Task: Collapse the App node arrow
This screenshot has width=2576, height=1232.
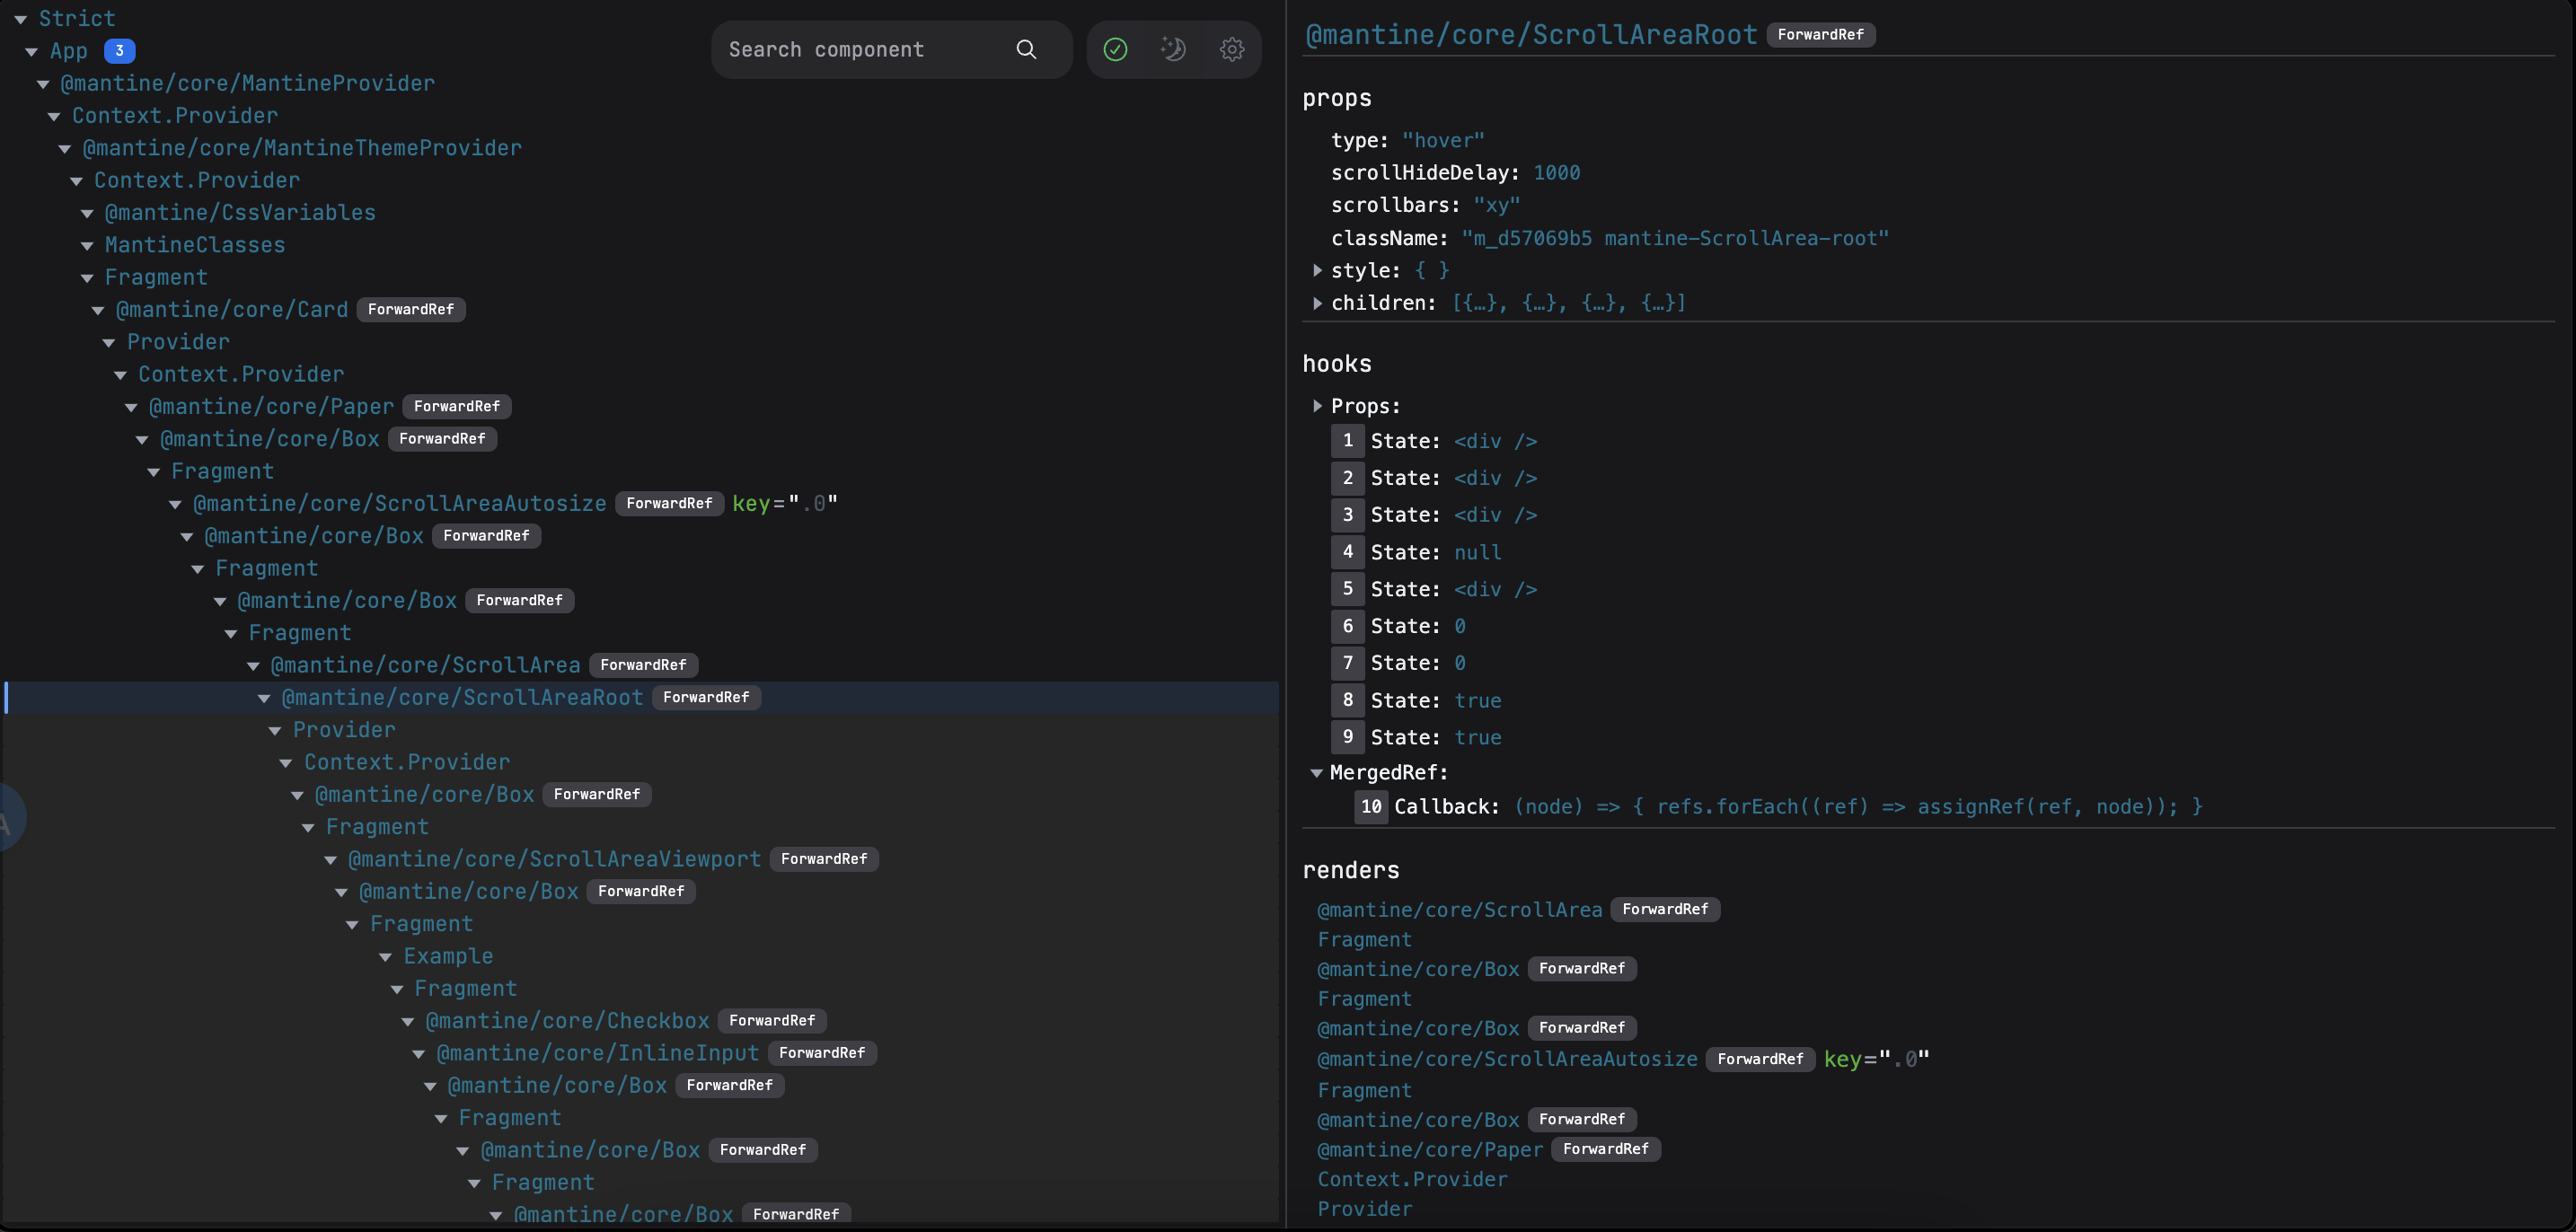Action: tap(31, 51)
